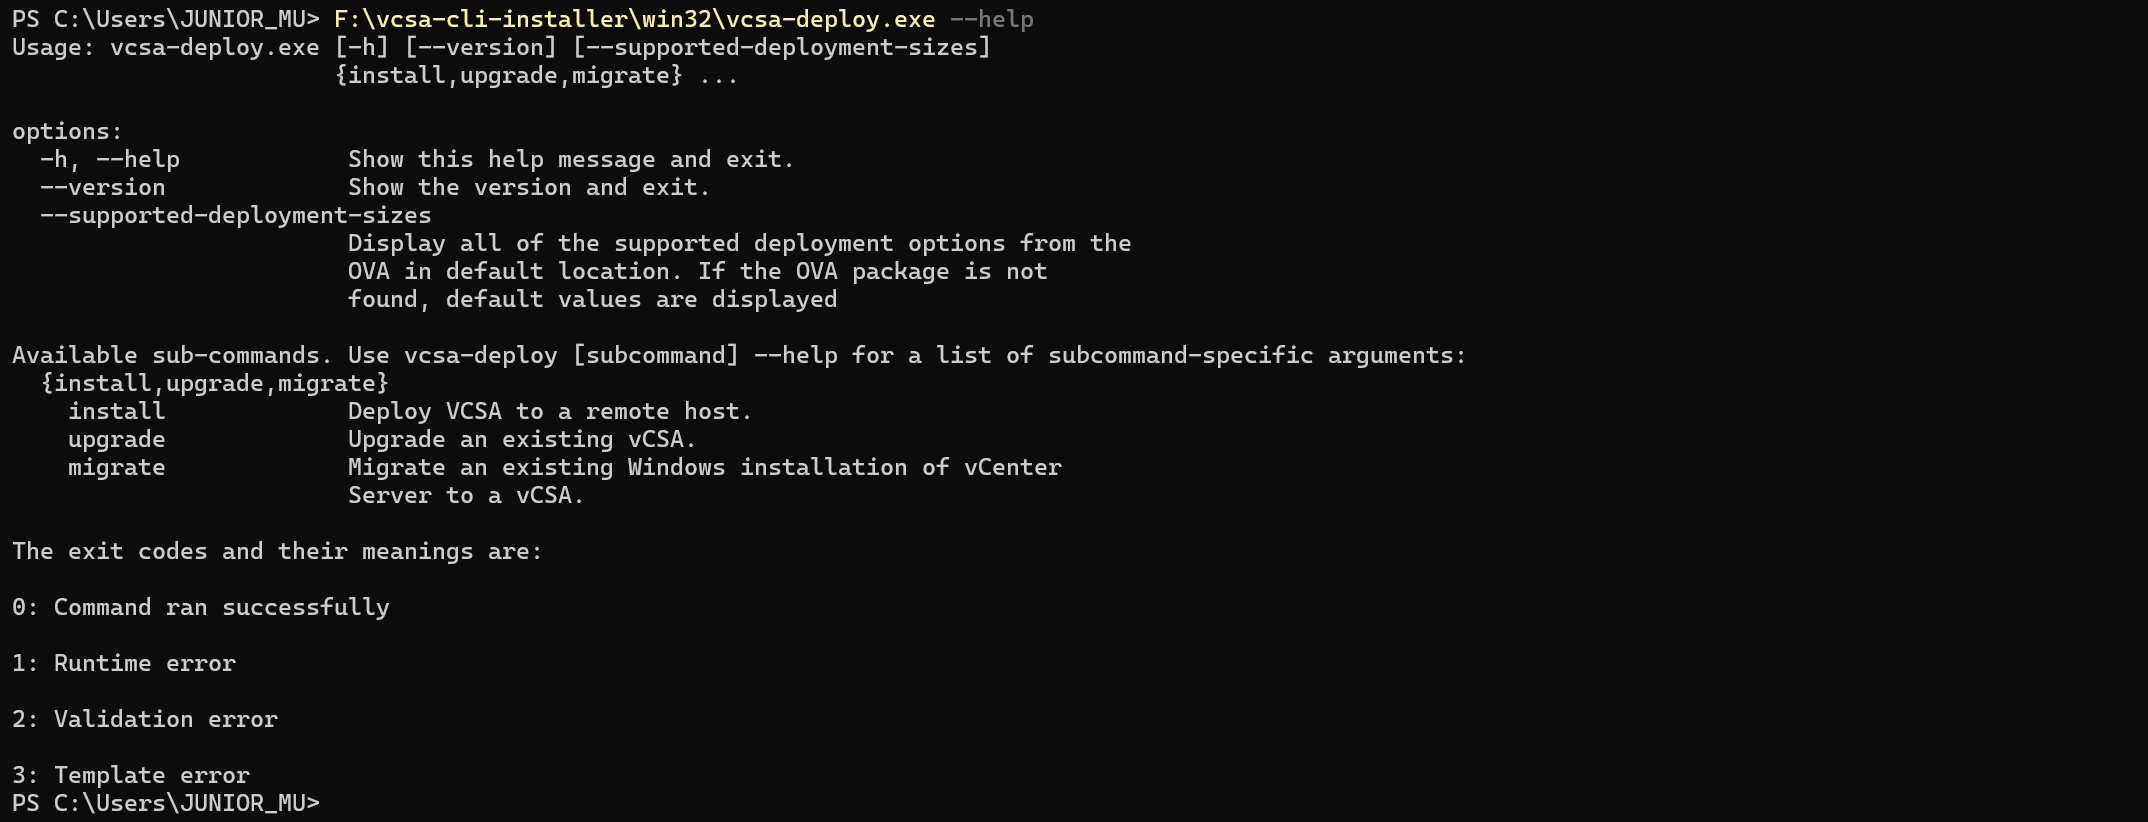Click 'Deploy VCSA to a remote host.' description
Screen dimensions: 2148x822
tap(550, 411)
